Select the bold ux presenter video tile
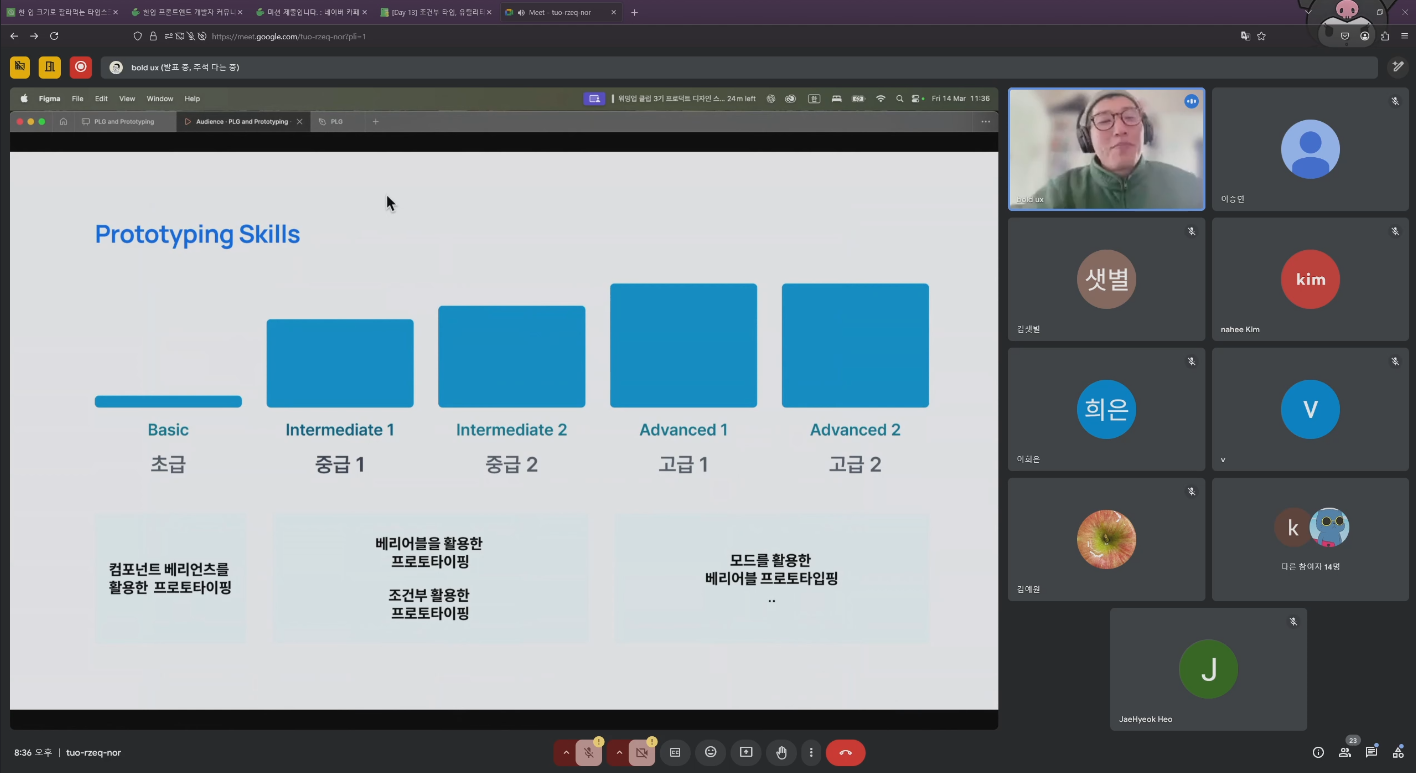The width and height of the screenshot is (1416, 773). tap(1107, 149)
